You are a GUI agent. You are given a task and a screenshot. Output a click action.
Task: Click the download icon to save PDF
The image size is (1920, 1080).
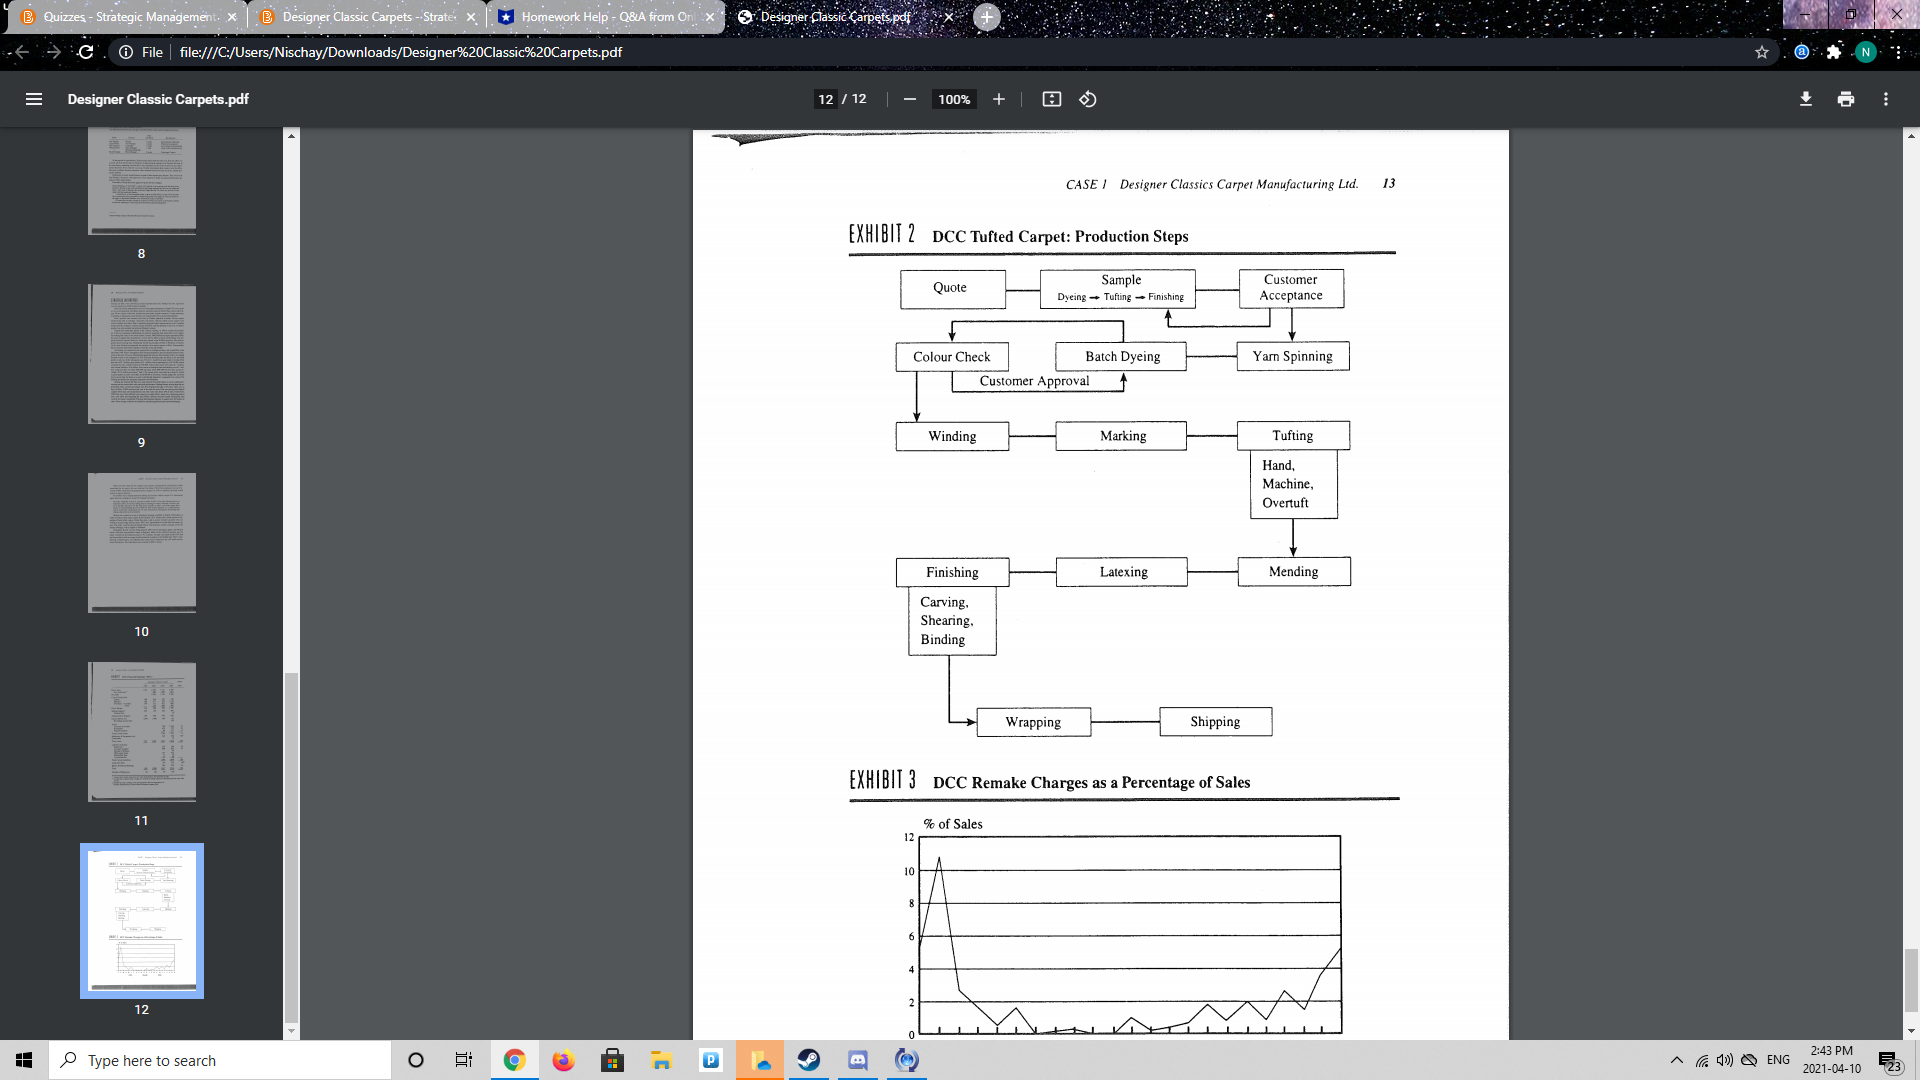[x=1804, y=98]
